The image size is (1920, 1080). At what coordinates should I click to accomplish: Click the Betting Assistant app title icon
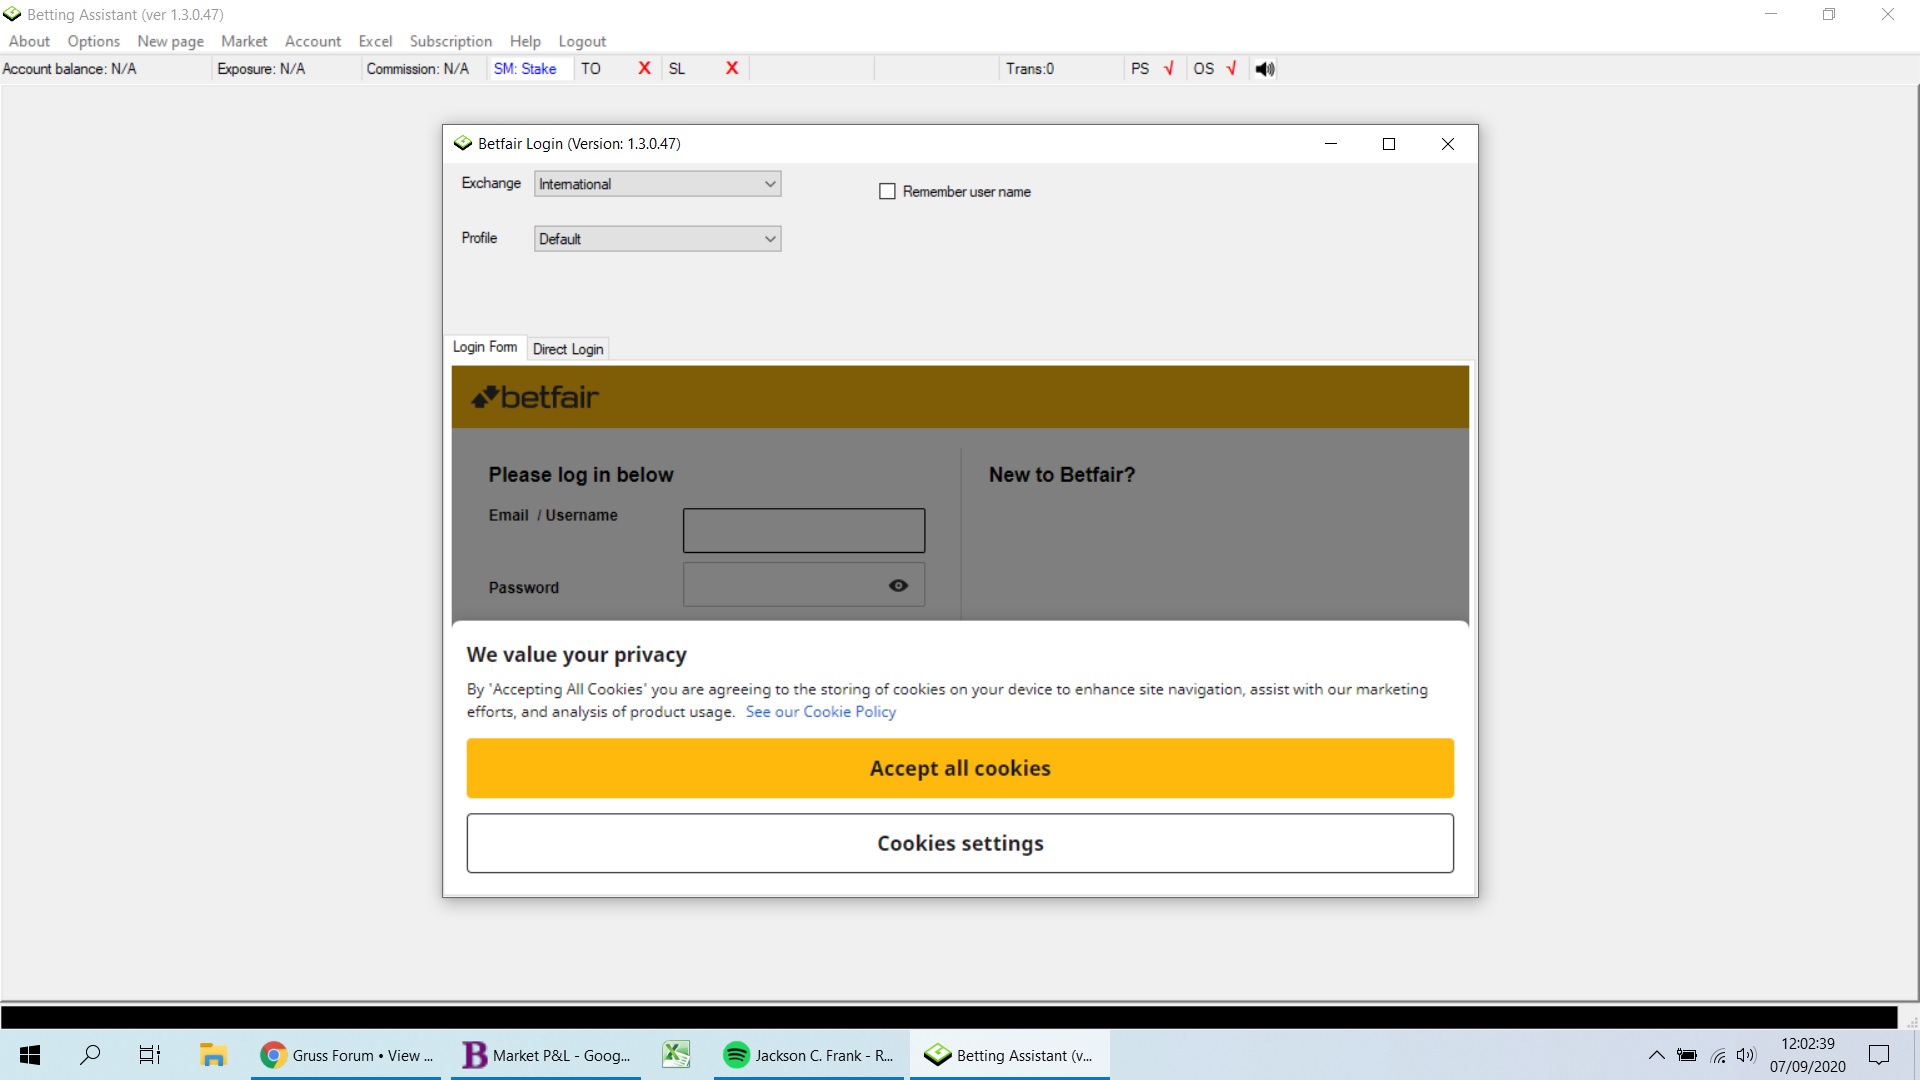[x=12, y=14]
